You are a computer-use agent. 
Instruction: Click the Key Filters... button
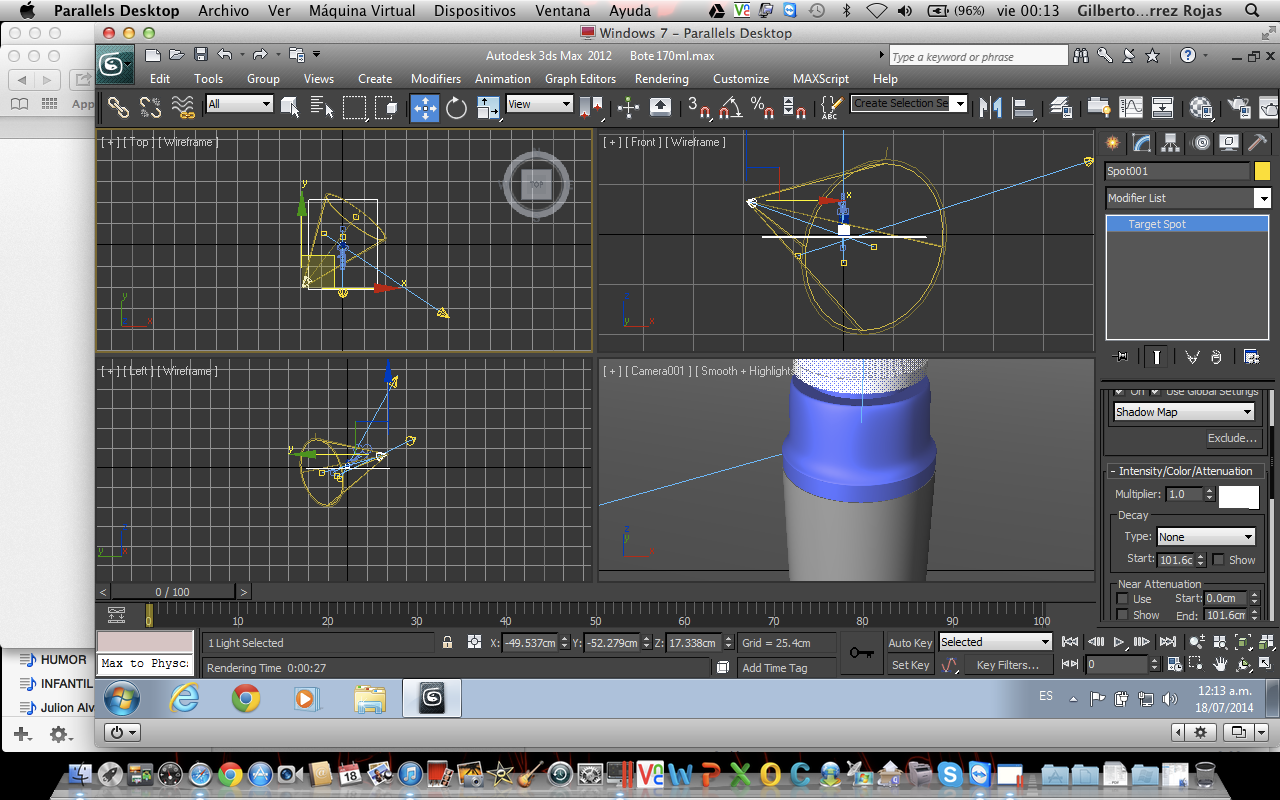coord(1007,665)
